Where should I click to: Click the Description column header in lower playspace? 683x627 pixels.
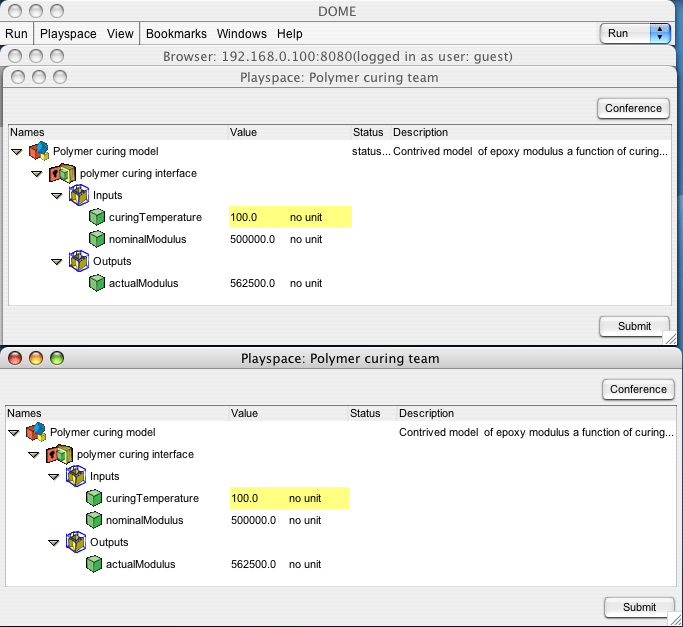pos(537,413)
